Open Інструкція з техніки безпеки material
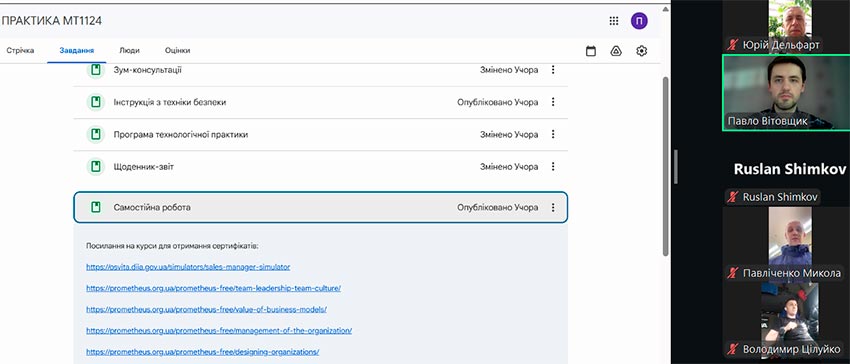This screenshot has height=364, width=850. click(320, 102)
